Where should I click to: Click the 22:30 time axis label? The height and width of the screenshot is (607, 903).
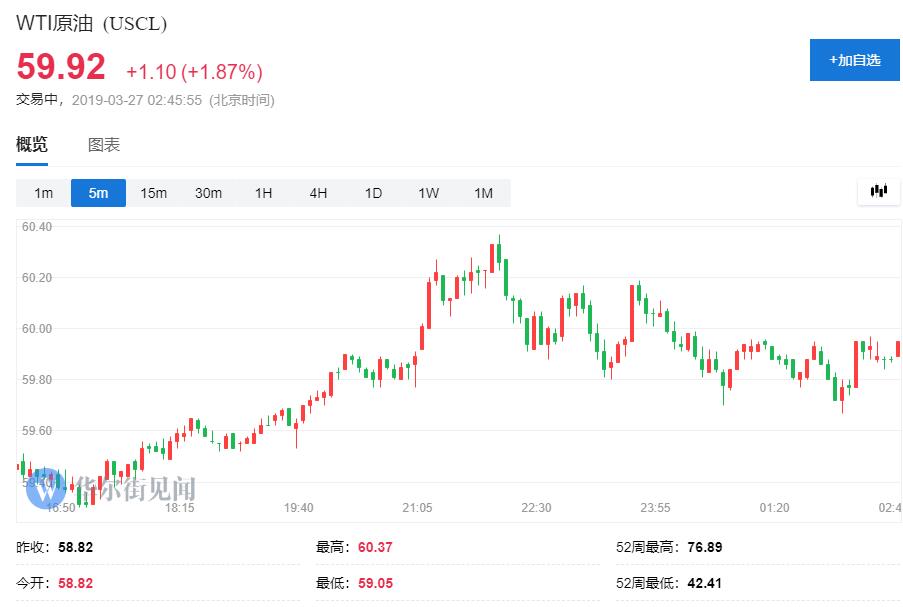536,508
